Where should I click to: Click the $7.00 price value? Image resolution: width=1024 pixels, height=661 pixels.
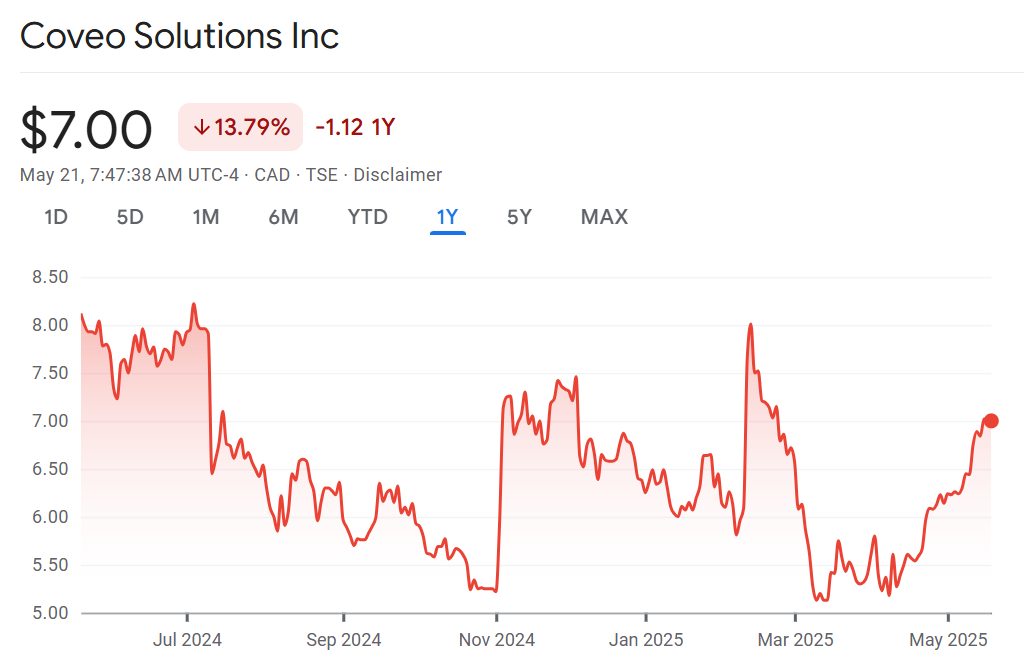86,130
